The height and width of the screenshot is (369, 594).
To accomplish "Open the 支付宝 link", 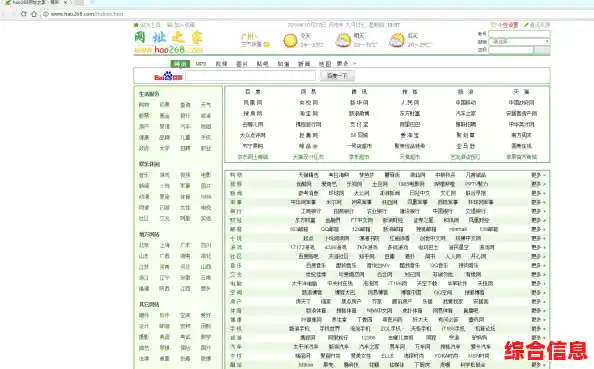I will click(x=359, y=124).
